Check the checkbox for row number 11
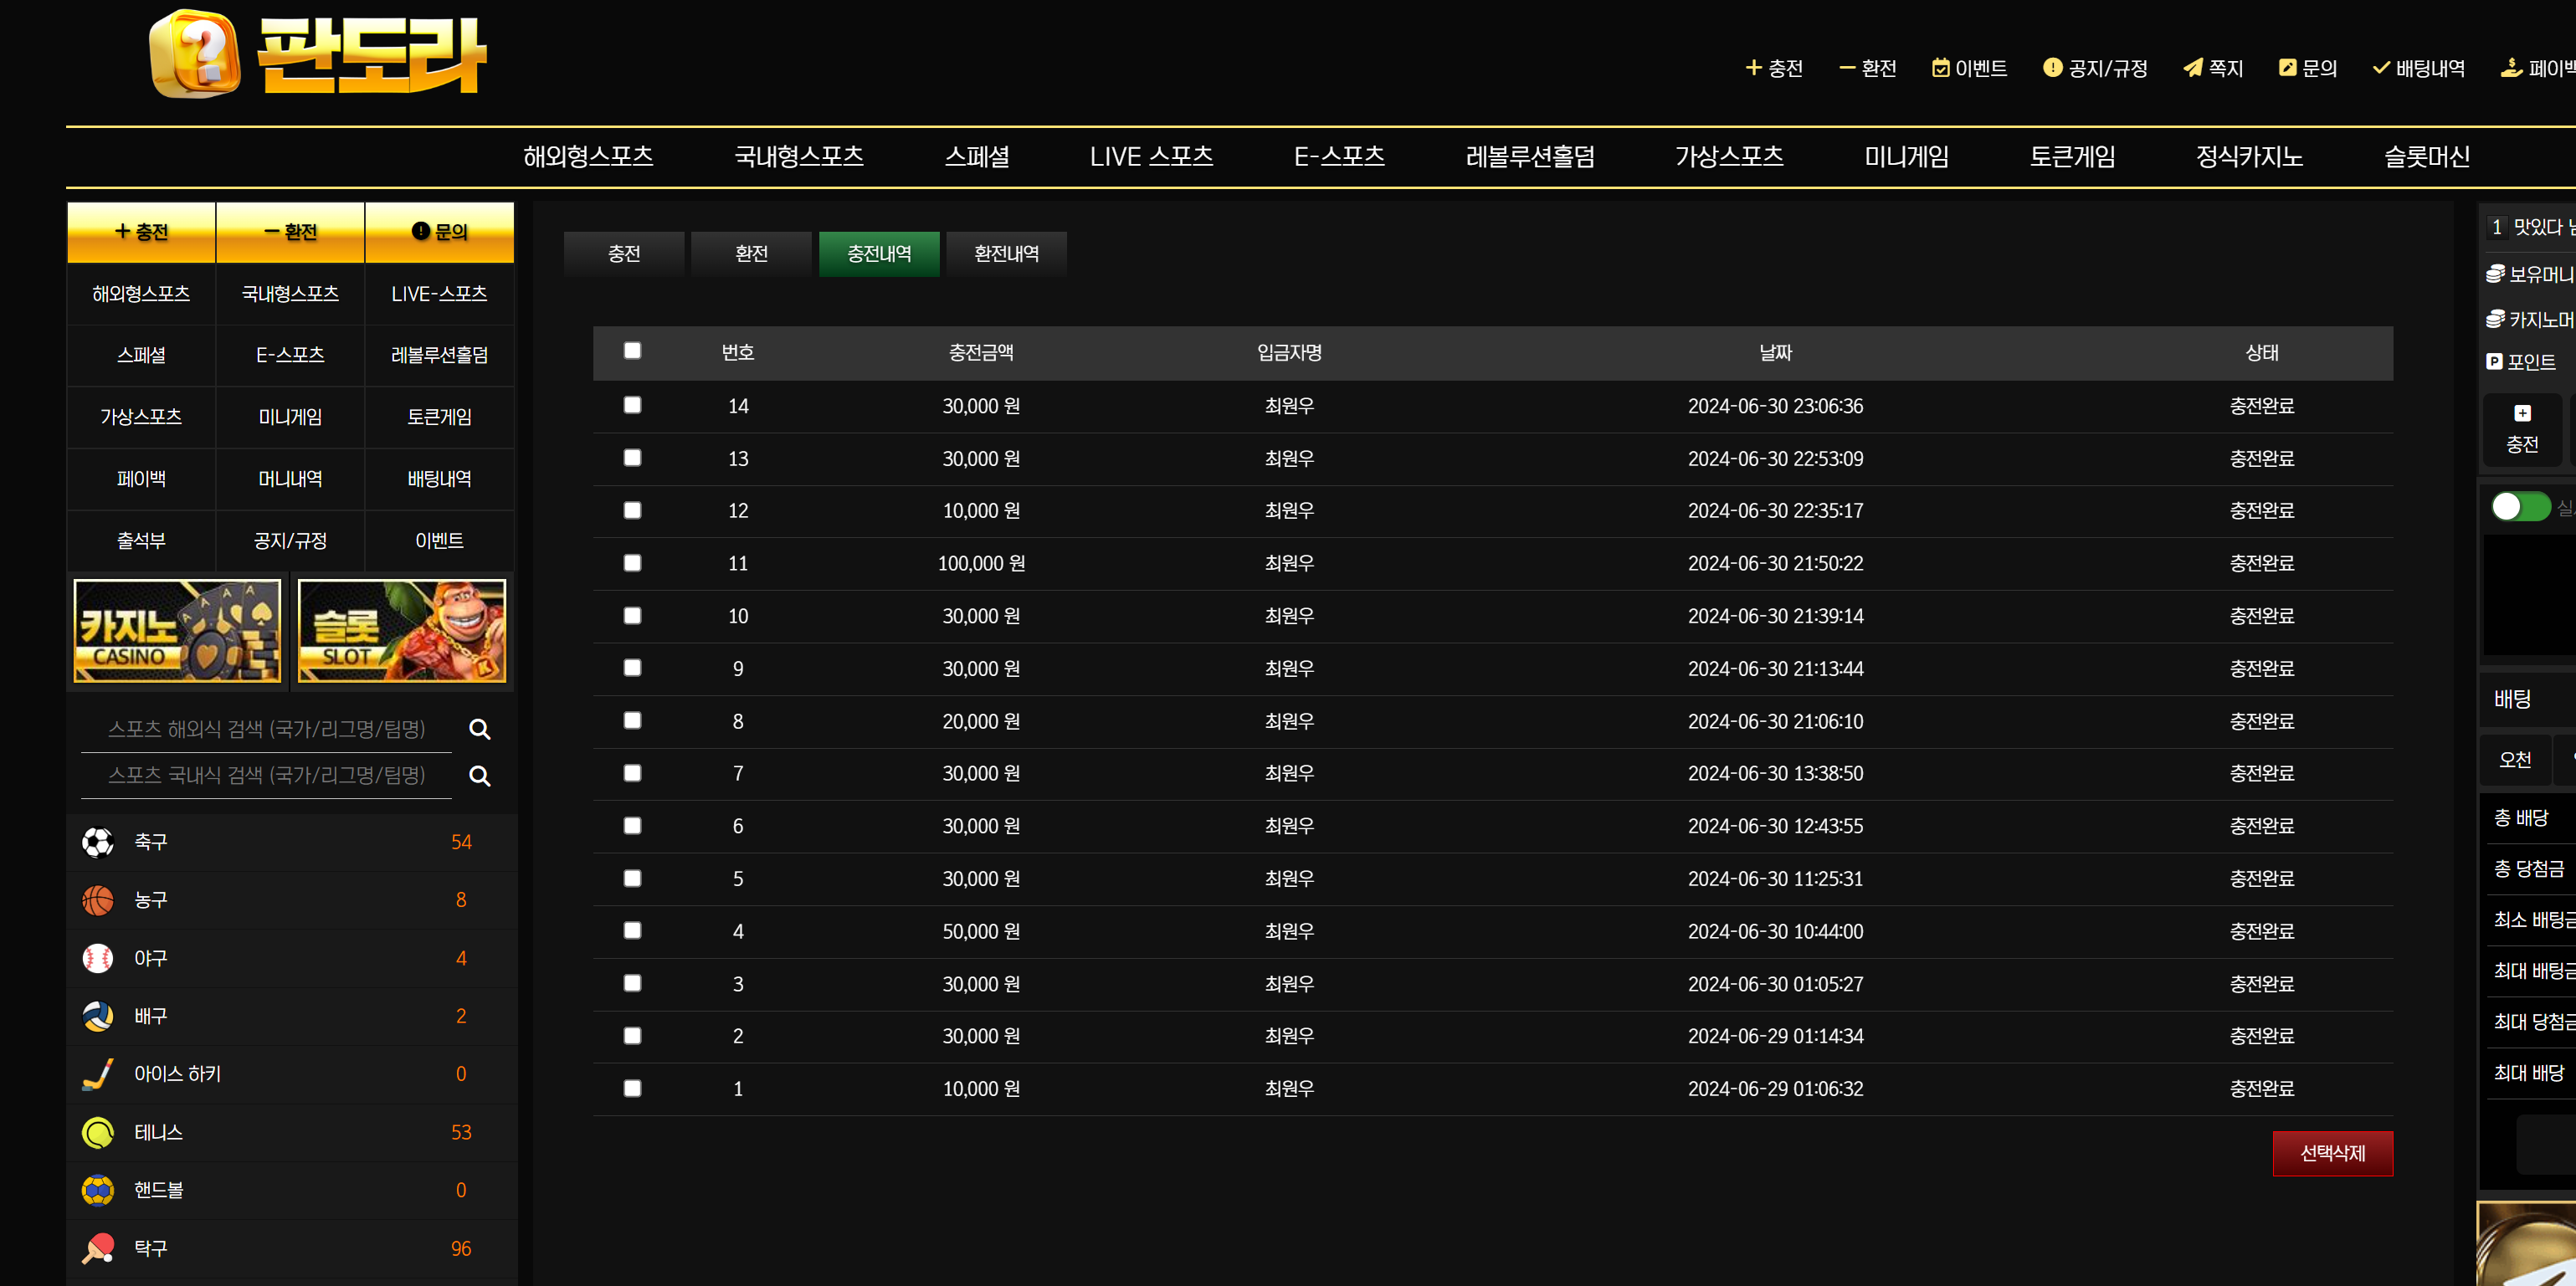 632,563
